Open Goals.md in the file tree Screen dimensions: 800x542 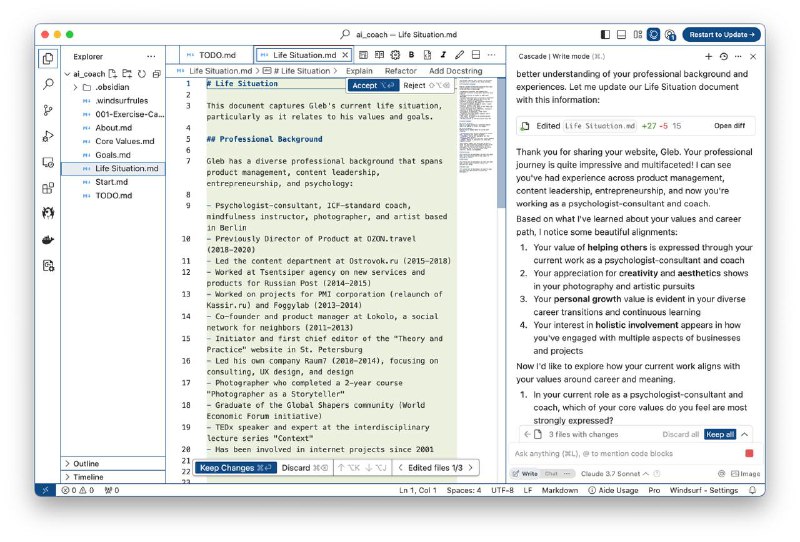pos(113,155)
